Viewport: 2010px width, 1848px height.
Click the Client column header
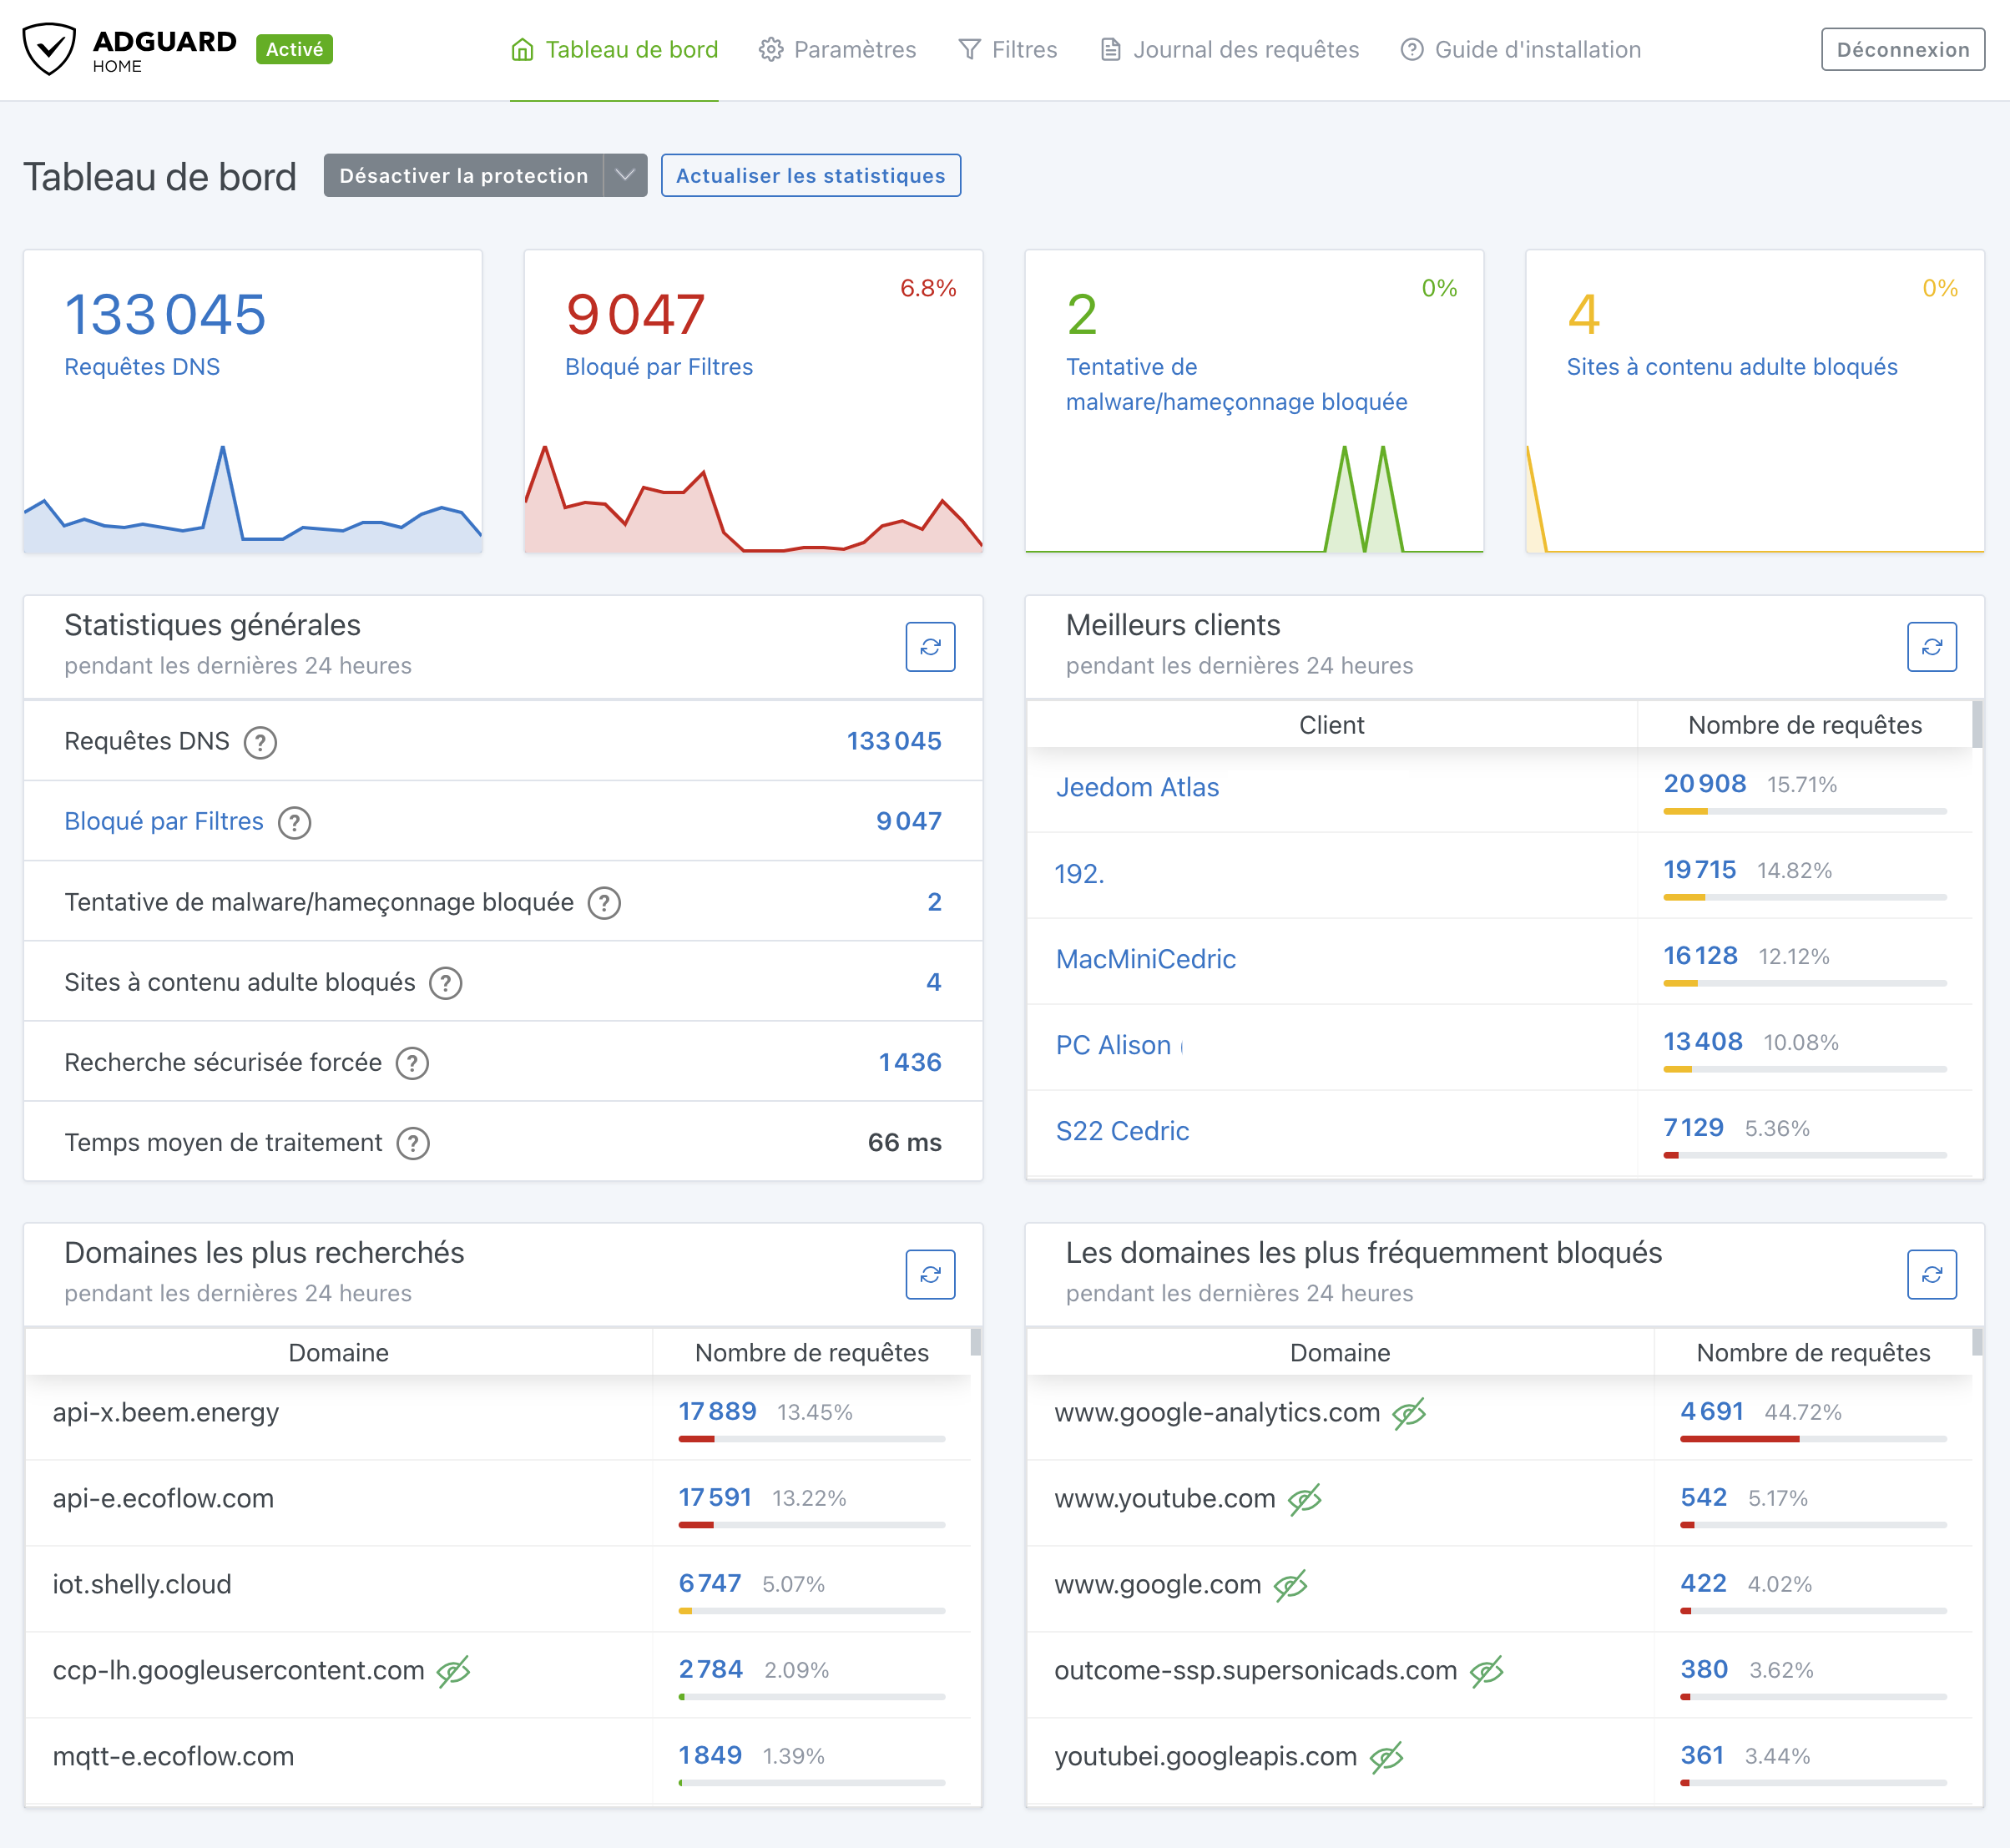[x=1331, y=726]
